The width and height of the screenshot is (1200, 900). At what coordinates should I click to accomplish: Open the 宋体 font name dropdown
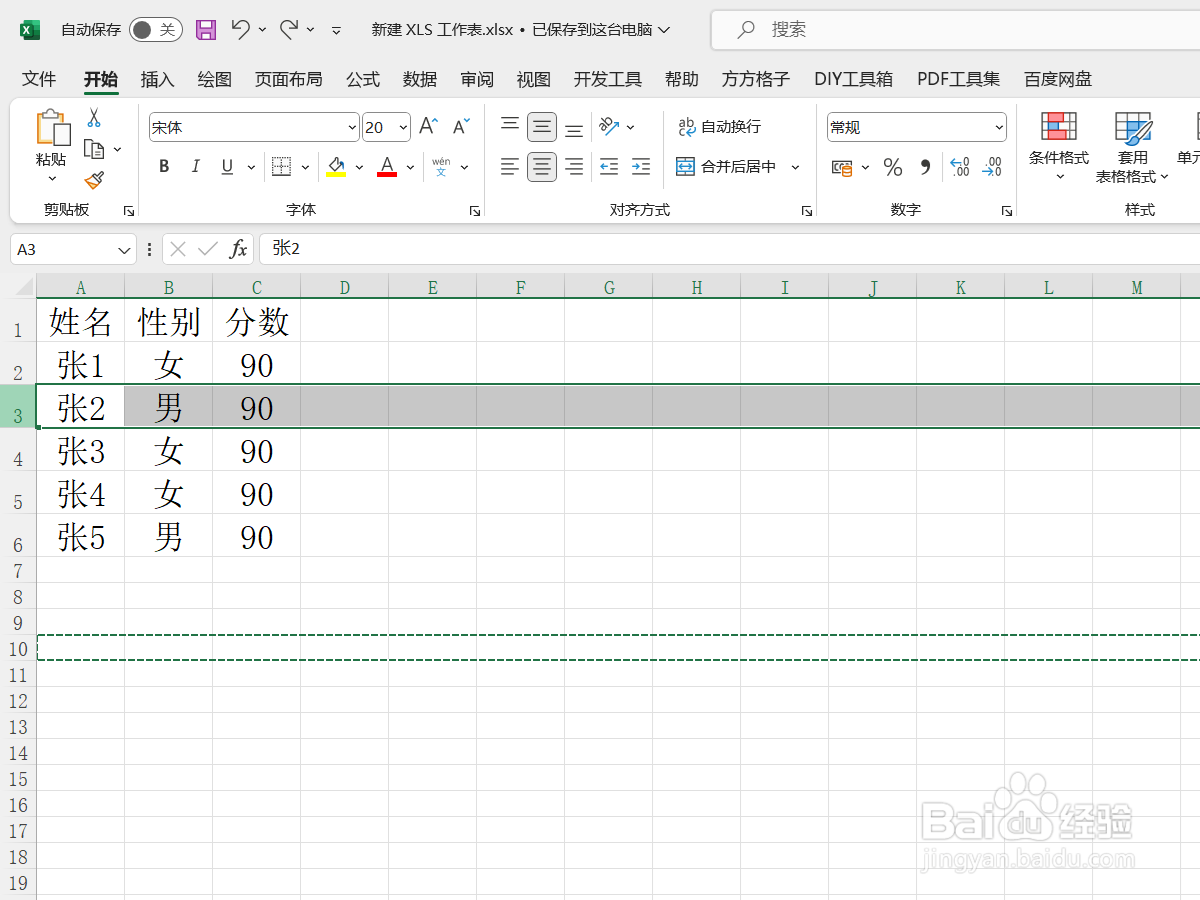[x=350, y=127]
